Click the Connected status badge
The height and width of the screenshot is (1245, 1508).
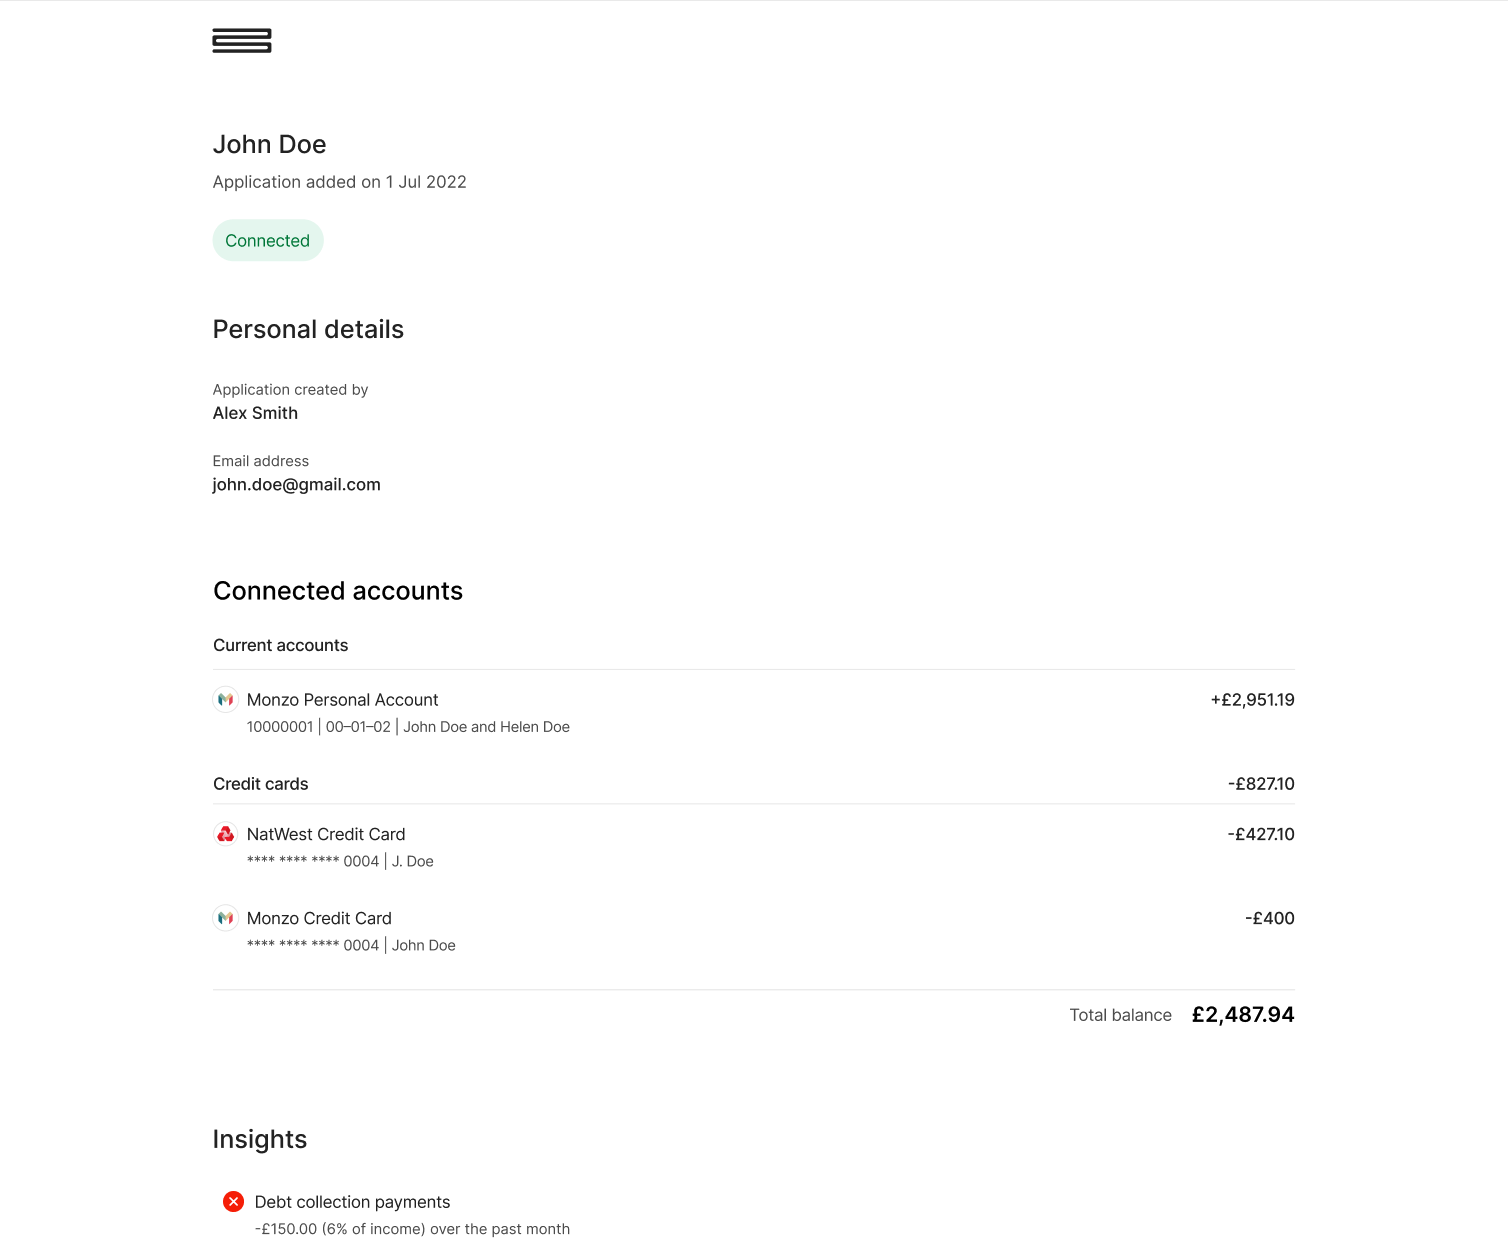pyautogui.click(x=268, y=240)
